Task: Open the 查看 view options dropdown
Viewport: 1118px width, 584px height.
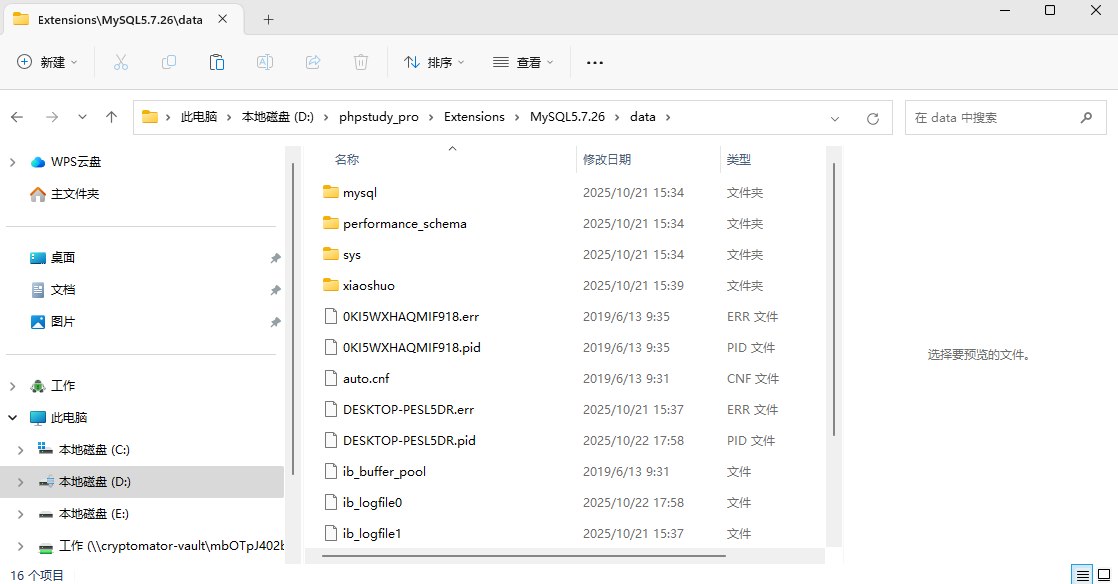Action: coord(521,62)
